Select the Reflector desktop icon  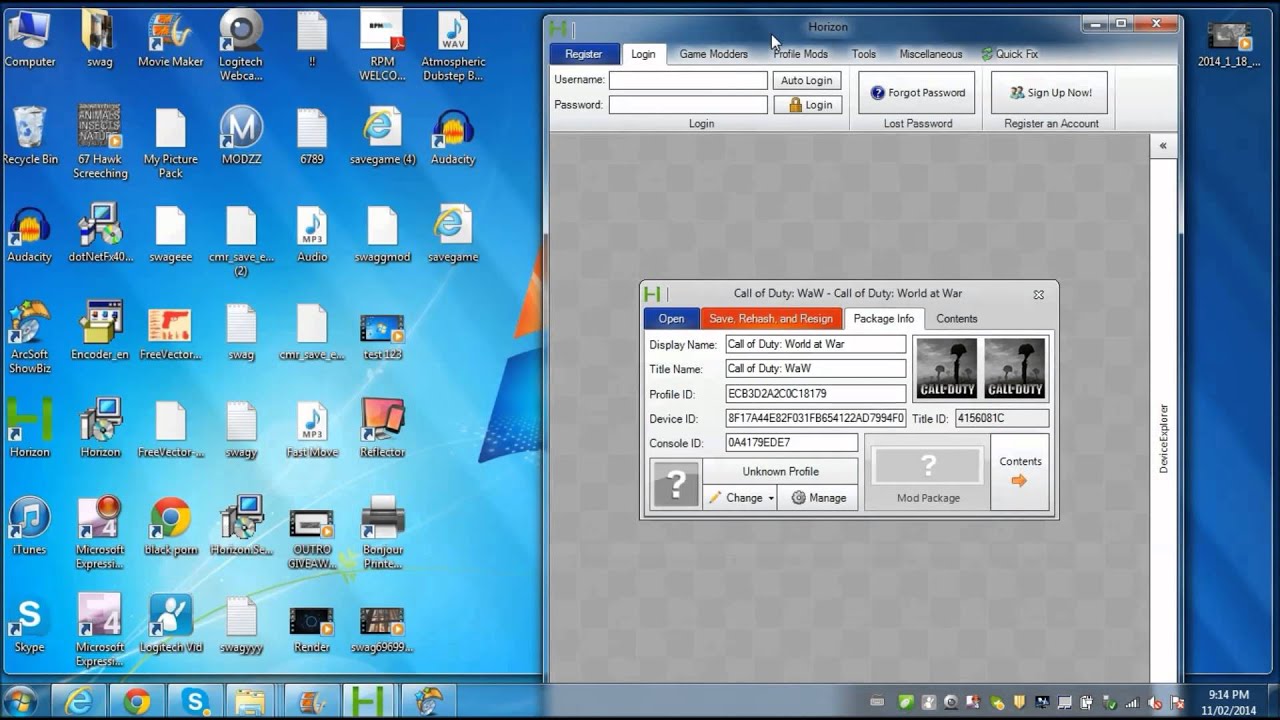382,428
